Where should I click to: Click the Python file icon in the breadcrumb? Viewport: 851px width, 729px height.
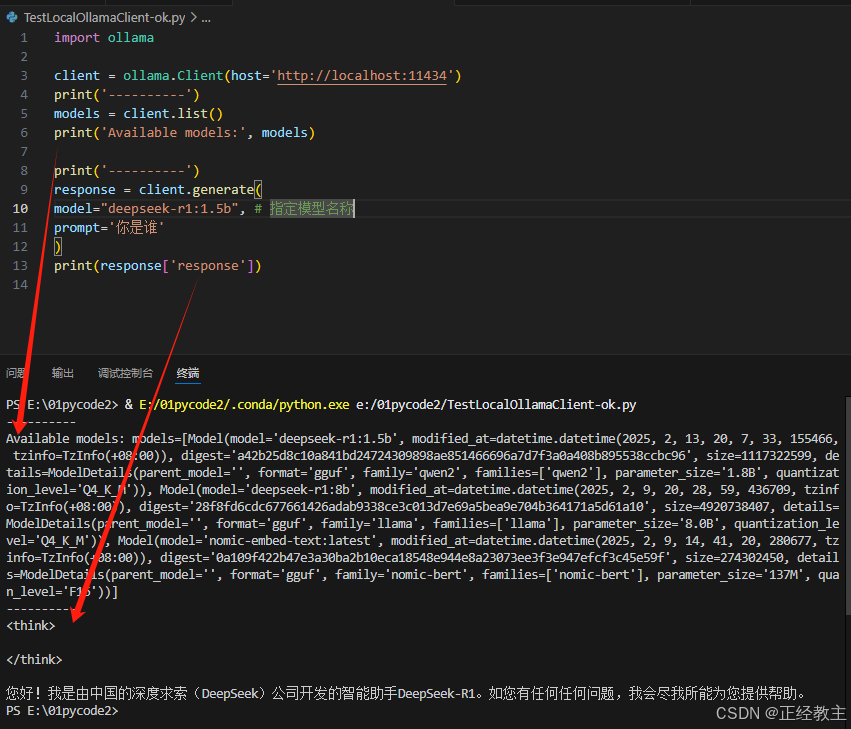11,17
